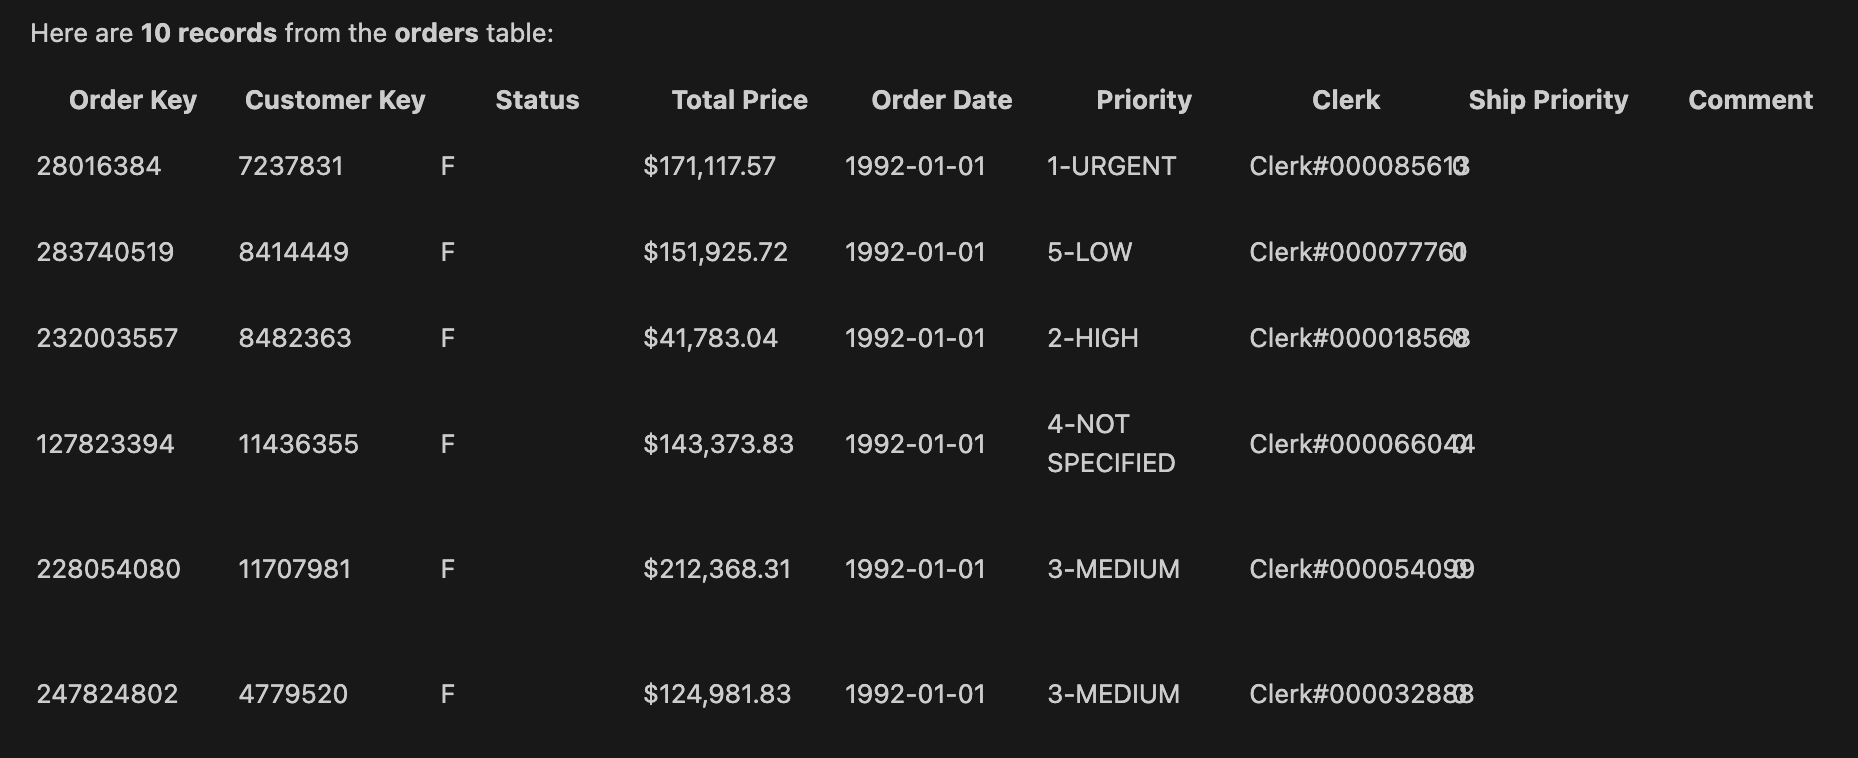Click total price $143,373.83

[718, 444]
